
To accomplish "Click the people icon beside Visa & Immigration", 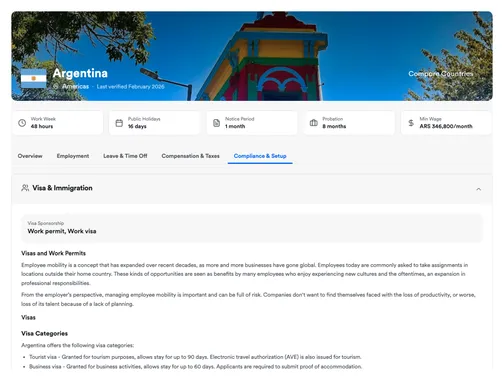I will tap(25, 188).
